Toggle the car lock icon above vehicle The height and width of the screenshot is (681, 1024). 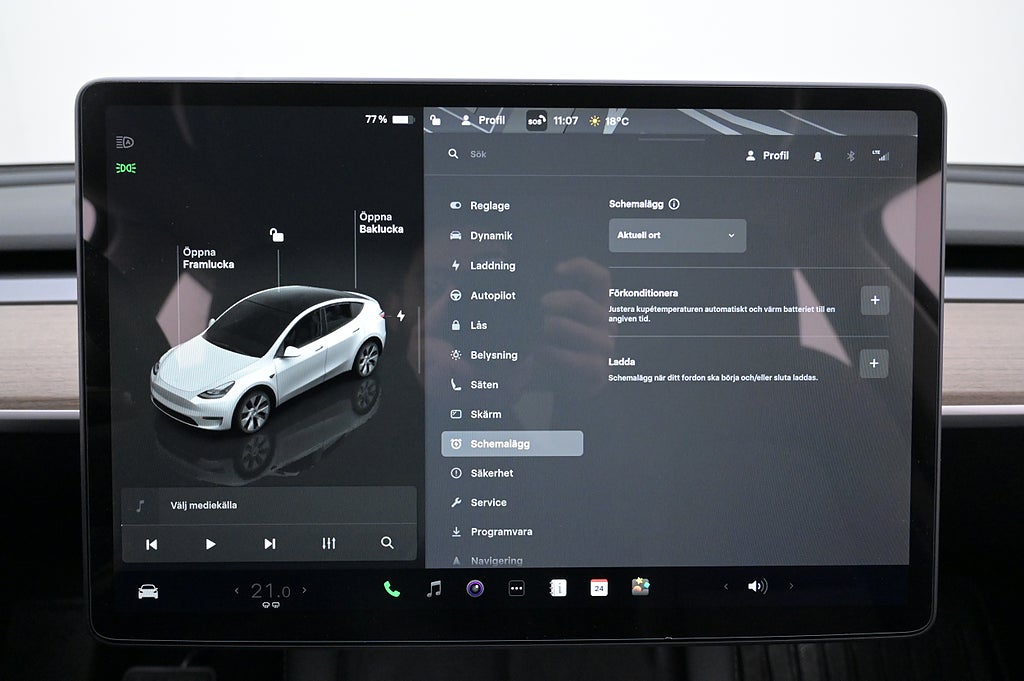click(277, 235)
